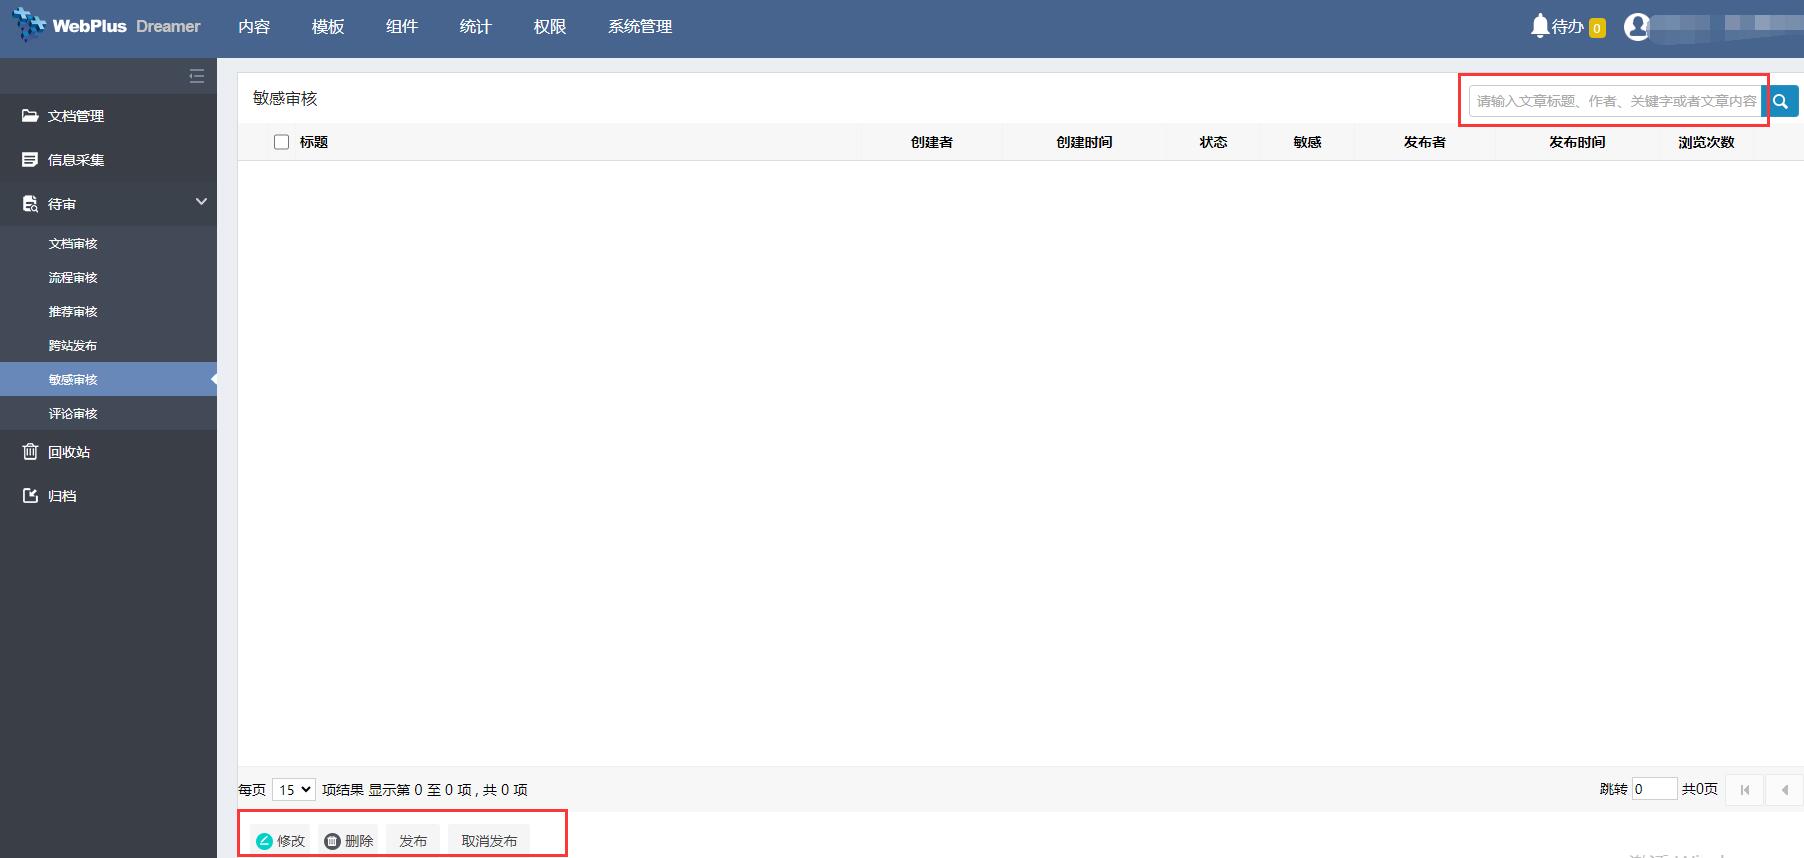The height and width of the screenshot is (858, 1804).
Task: Sort by the 浏览次数 column header
Action: coord(1707,142)
